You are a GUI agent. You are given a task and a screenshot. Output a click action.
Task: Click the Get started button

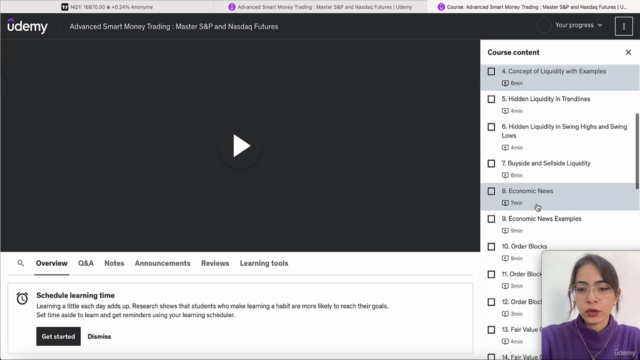58,336
